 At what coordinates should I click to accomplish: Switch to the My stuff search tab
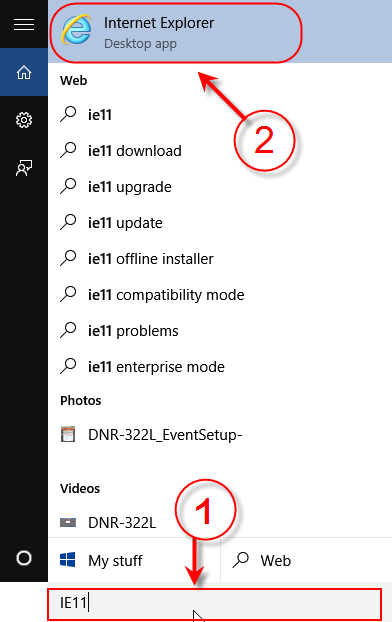[x=134, y=560]
